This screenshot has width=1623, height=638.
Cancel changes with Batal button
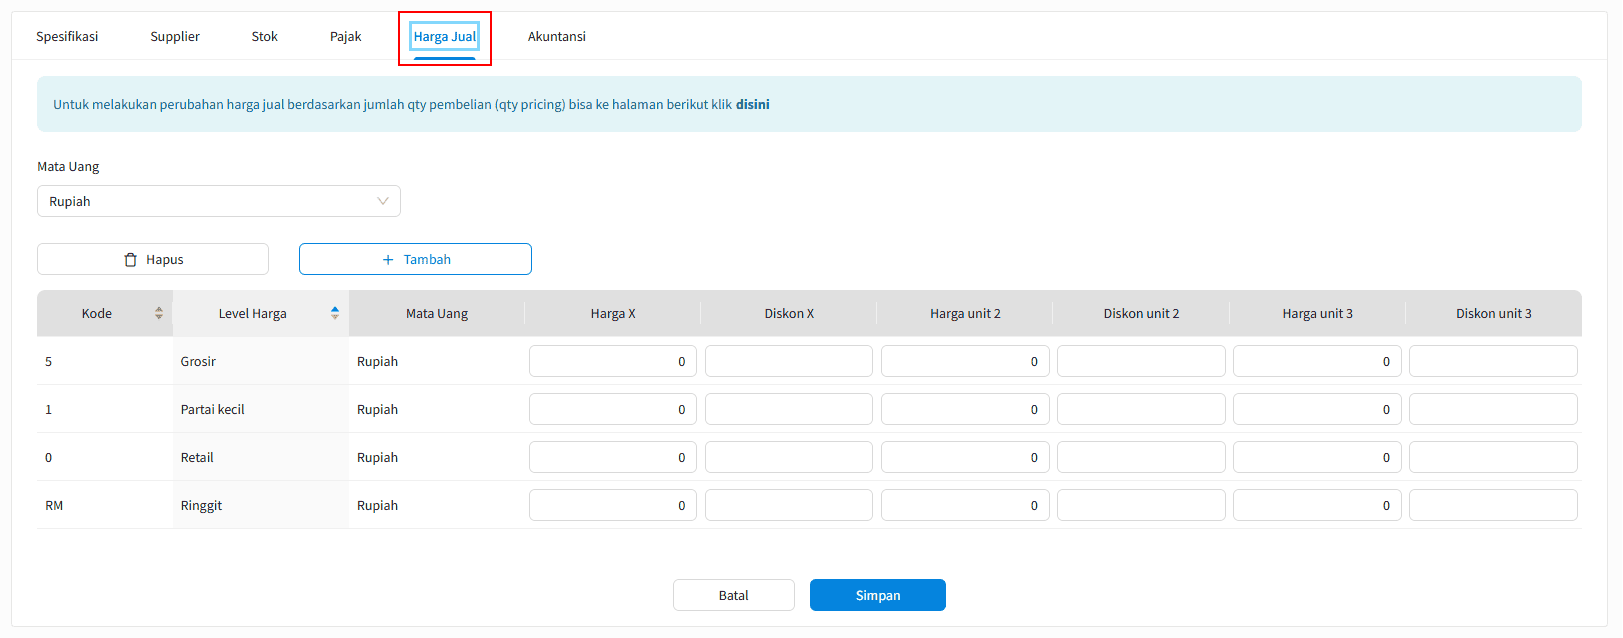(733, 595)
